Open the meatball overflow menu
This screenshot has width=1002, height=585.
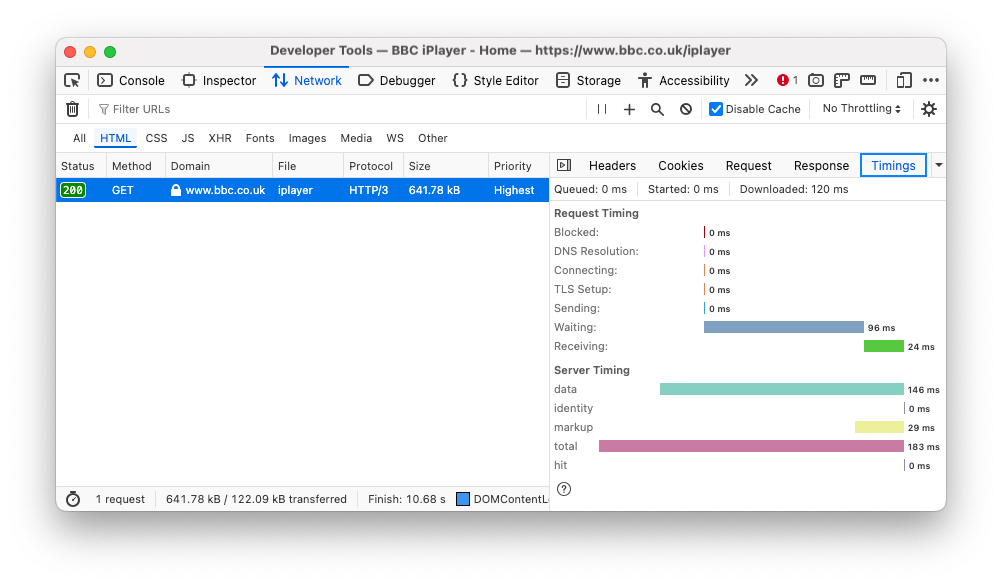tap(931, 80)
